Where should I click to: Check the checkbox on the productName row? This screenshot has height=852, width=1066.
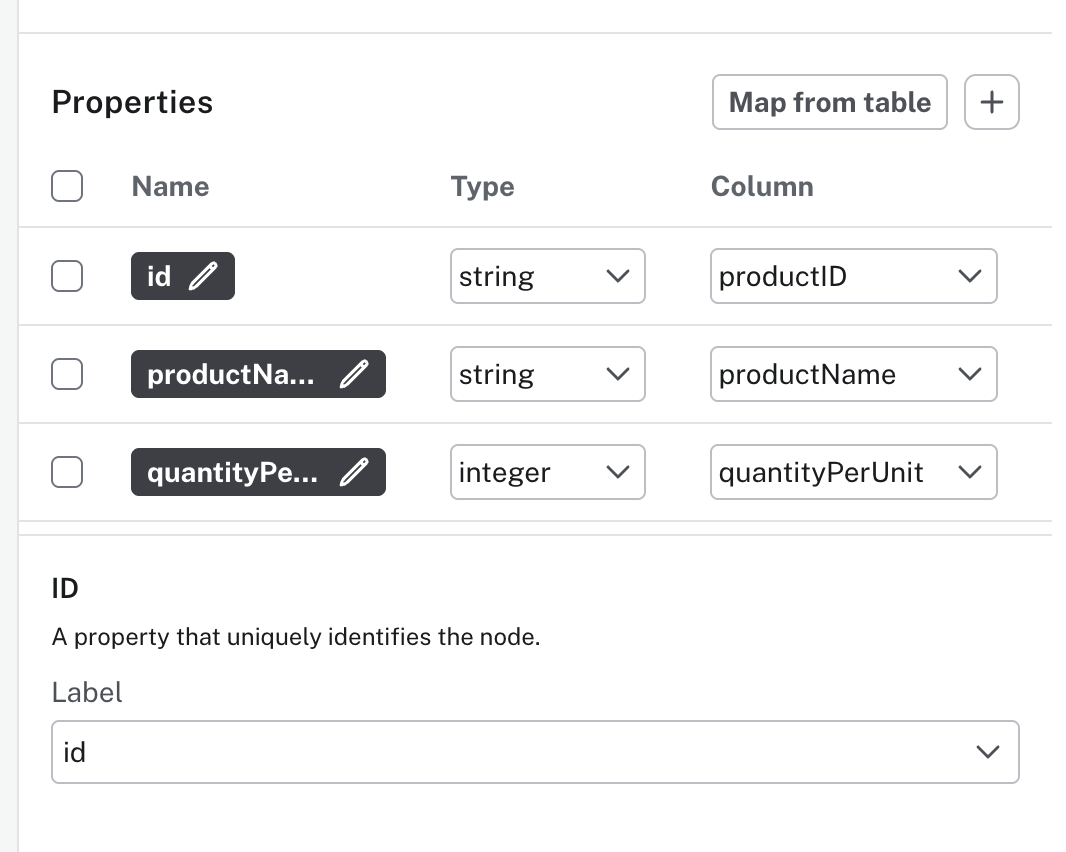coord(67,374)
